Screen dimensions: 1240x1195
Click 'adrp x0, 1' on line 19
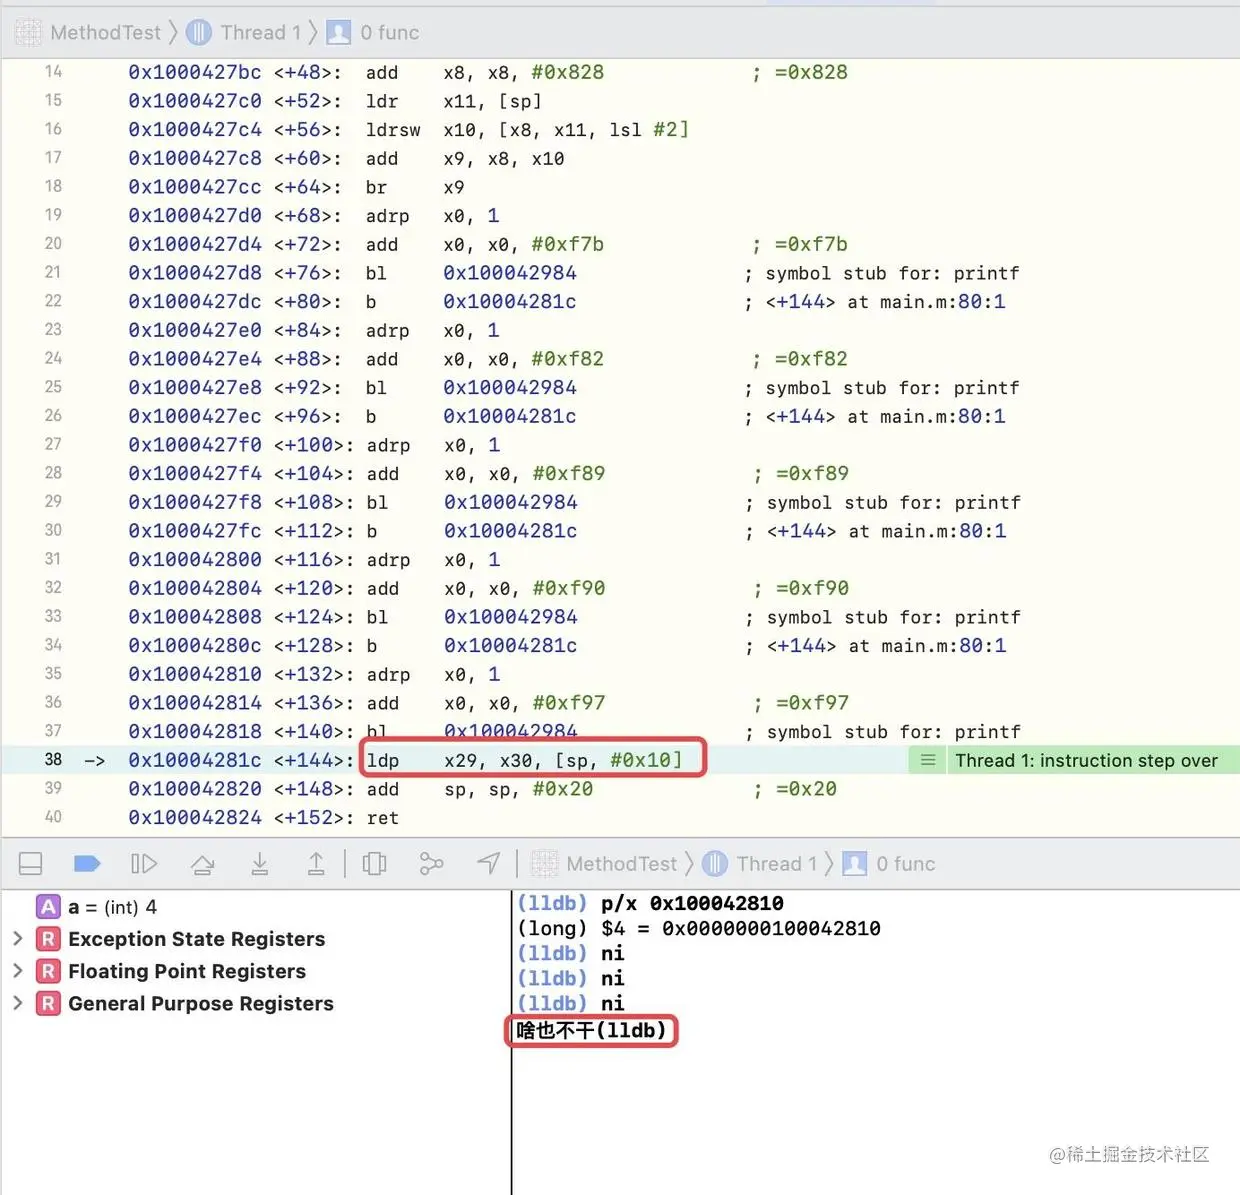coord(433,216)
